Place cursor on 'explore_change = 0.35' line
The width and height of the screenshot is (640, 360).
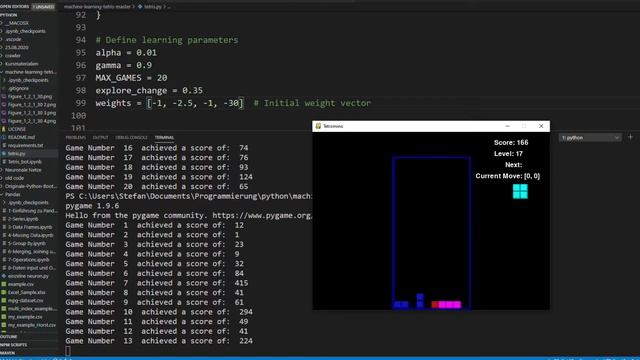coord(149,91)
